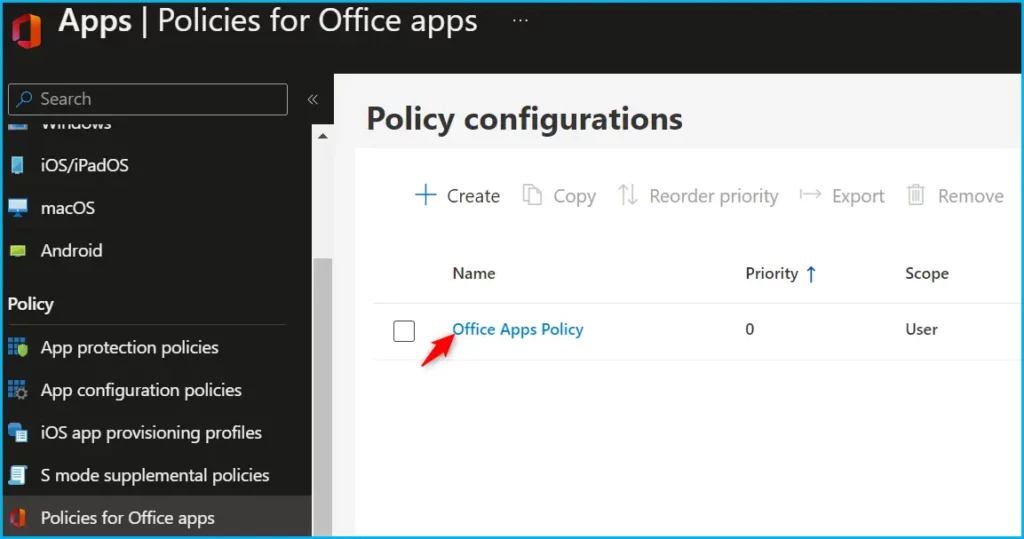
Task: Go to iOS app provisioning profiles
Action: pyautogui.click(x=151, y=433)
